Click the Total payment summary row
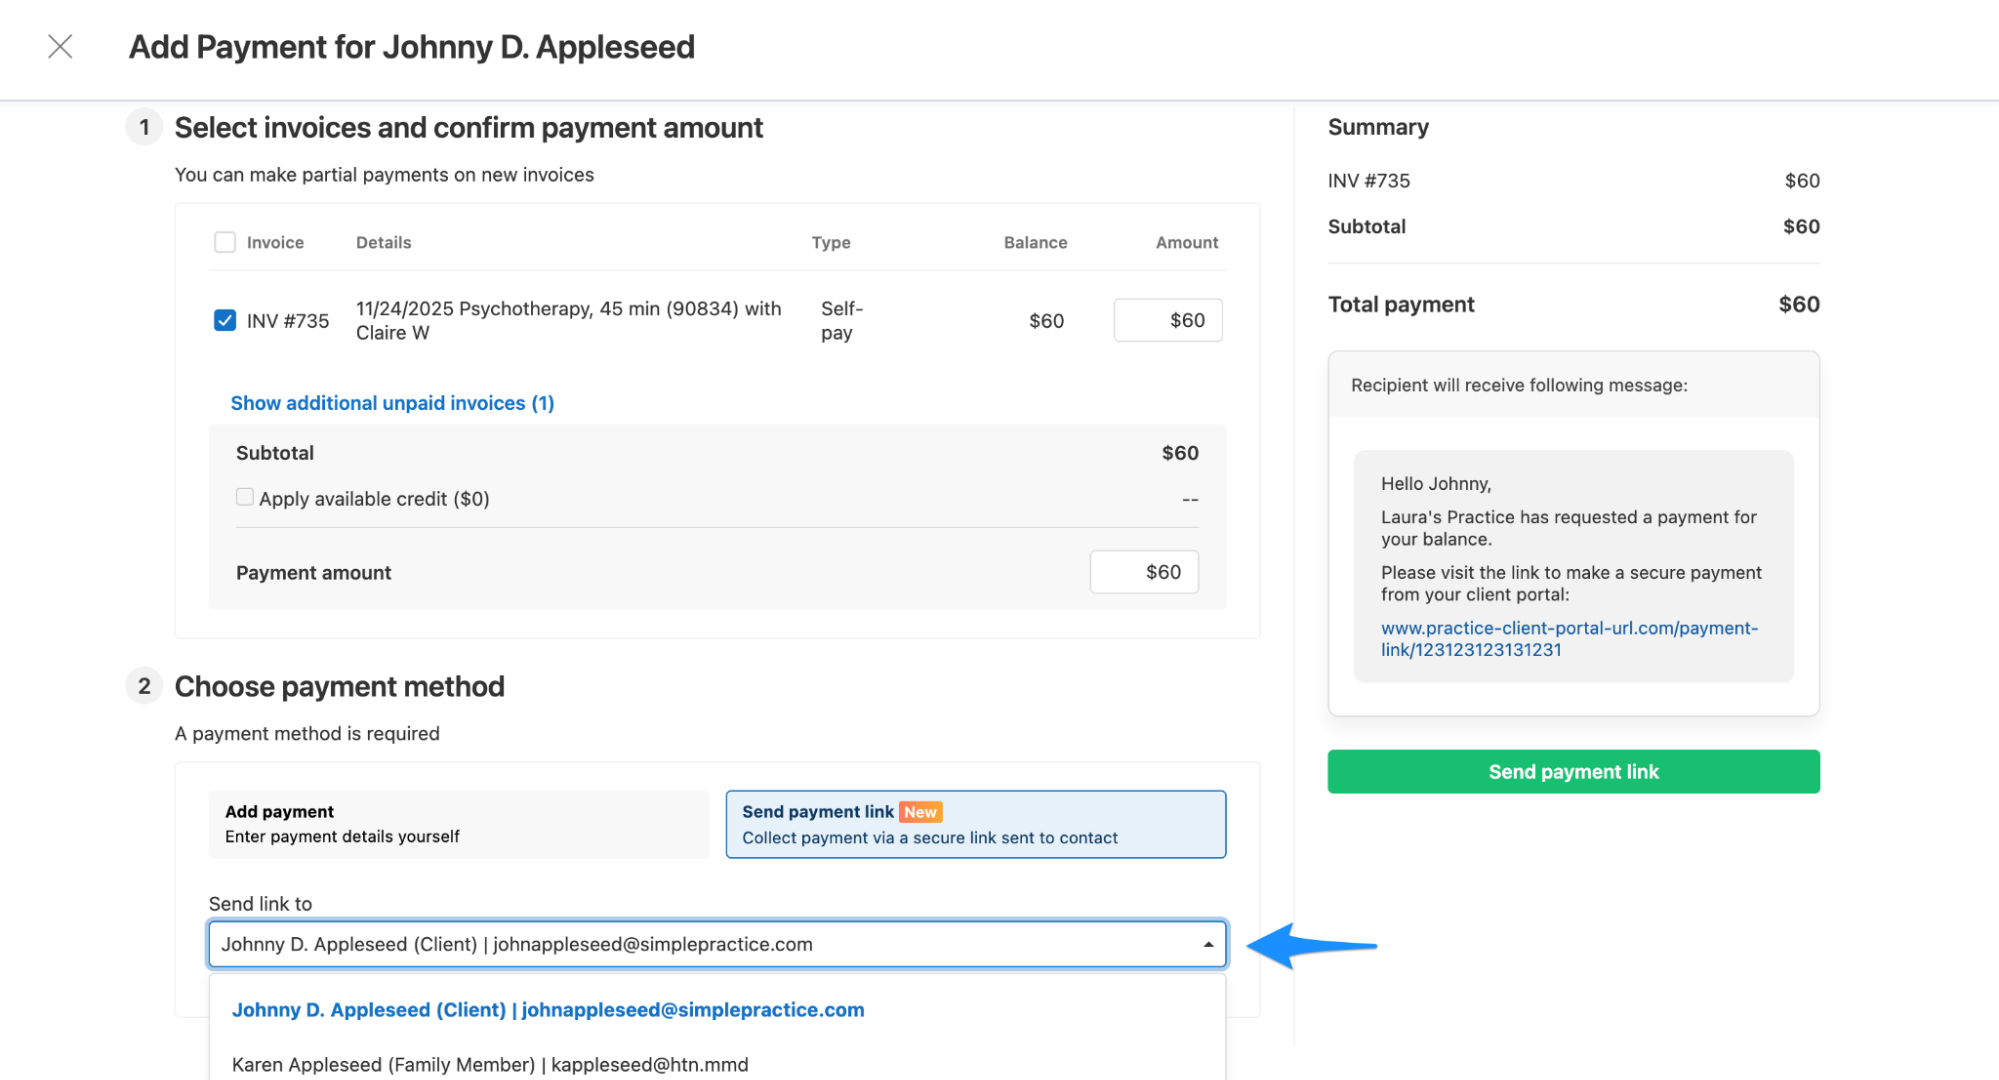The width and height of the screenshot is (1999, 1080). click(1572, 304)
